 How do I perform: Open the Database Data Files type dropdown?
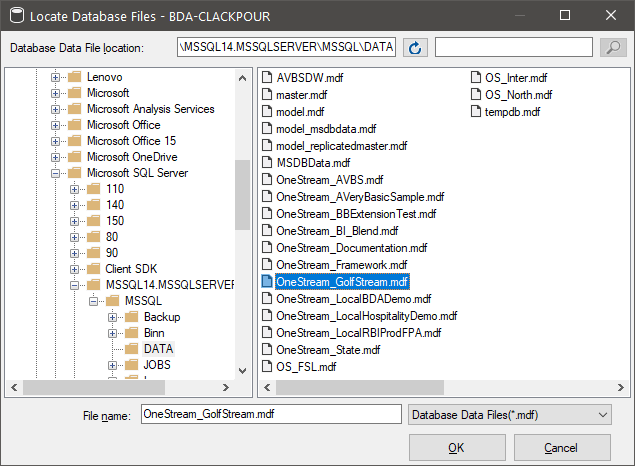[509, 415]
